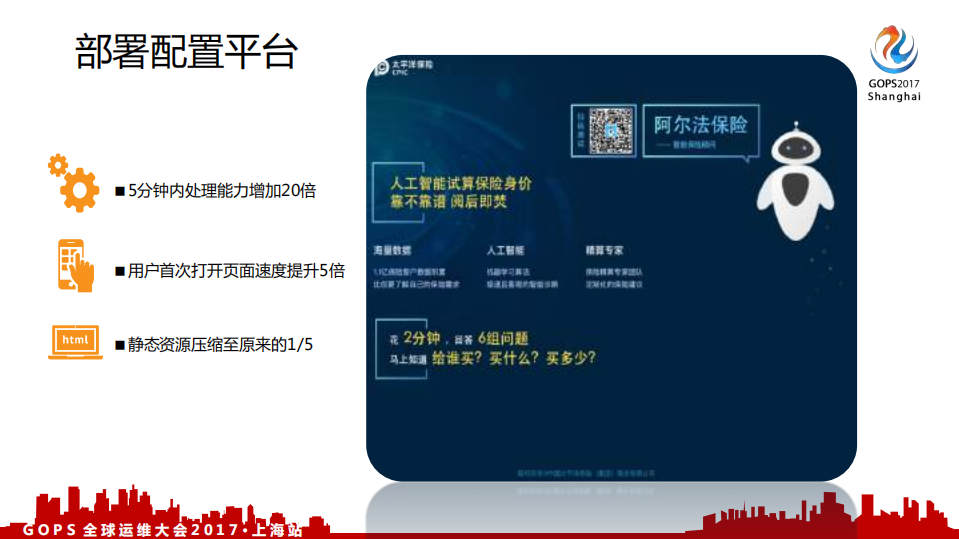The image size is (959, 539).
Task: Click the text 用户首次打开页面速度提升5倍
Action: pos(236,271)
